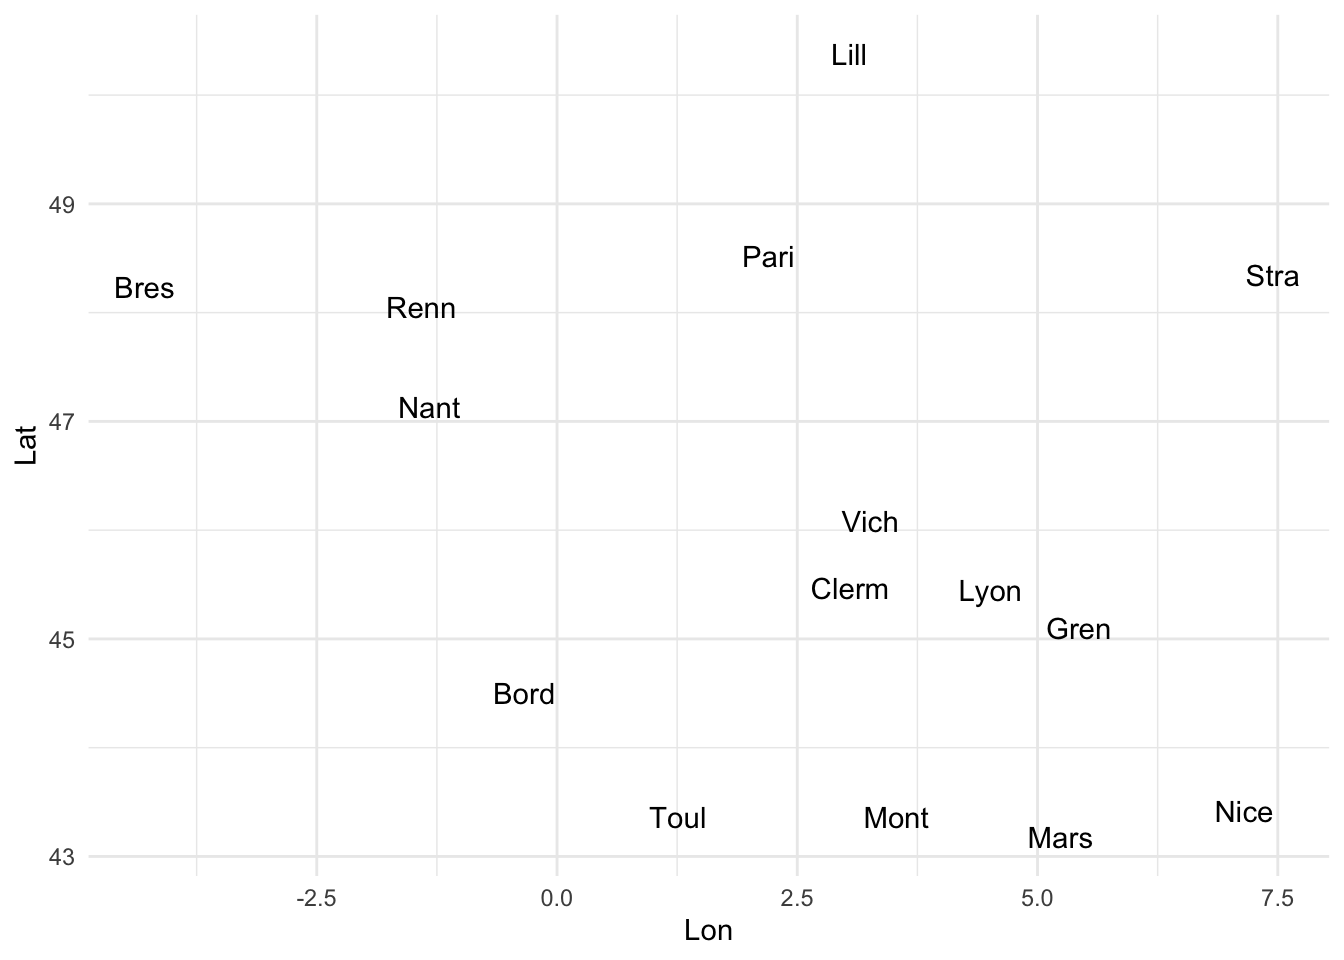Viewport: 1344px width, 960px height.
Task: Click the Bord city label
Action: pos(524,694)
